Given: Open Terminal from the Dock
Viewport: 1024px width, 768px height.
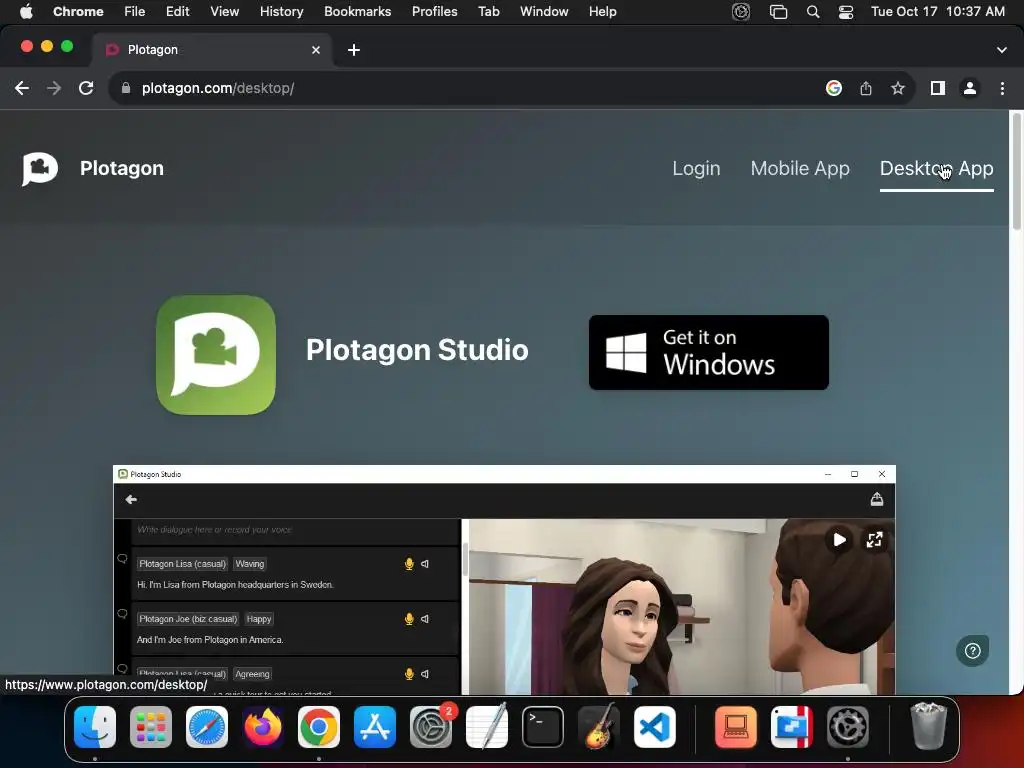Looking at the screenshot, I should coord(543,727).
